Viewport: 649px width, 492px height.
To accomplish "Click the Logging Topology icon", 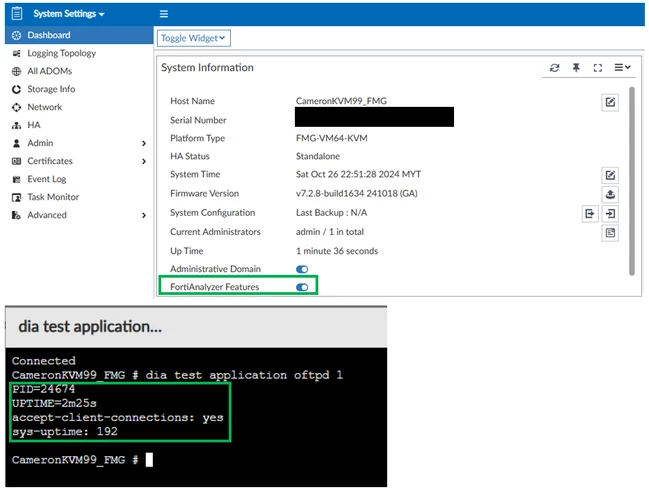I will click(x=16, y=53).
